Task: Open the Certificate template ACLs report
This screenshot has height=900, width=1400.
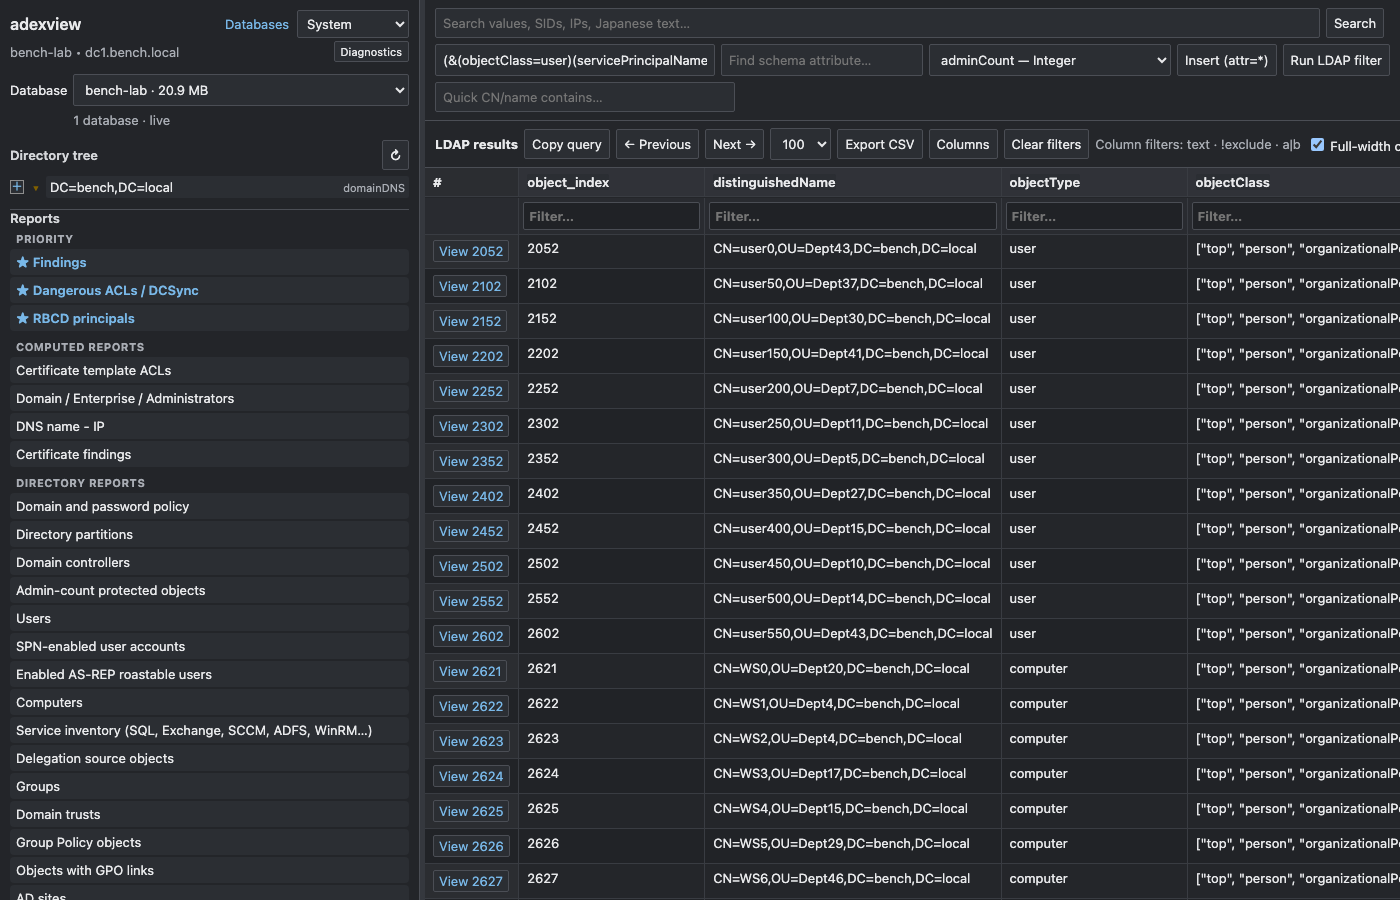Action: pyautogui.click(x=209, y=370)
